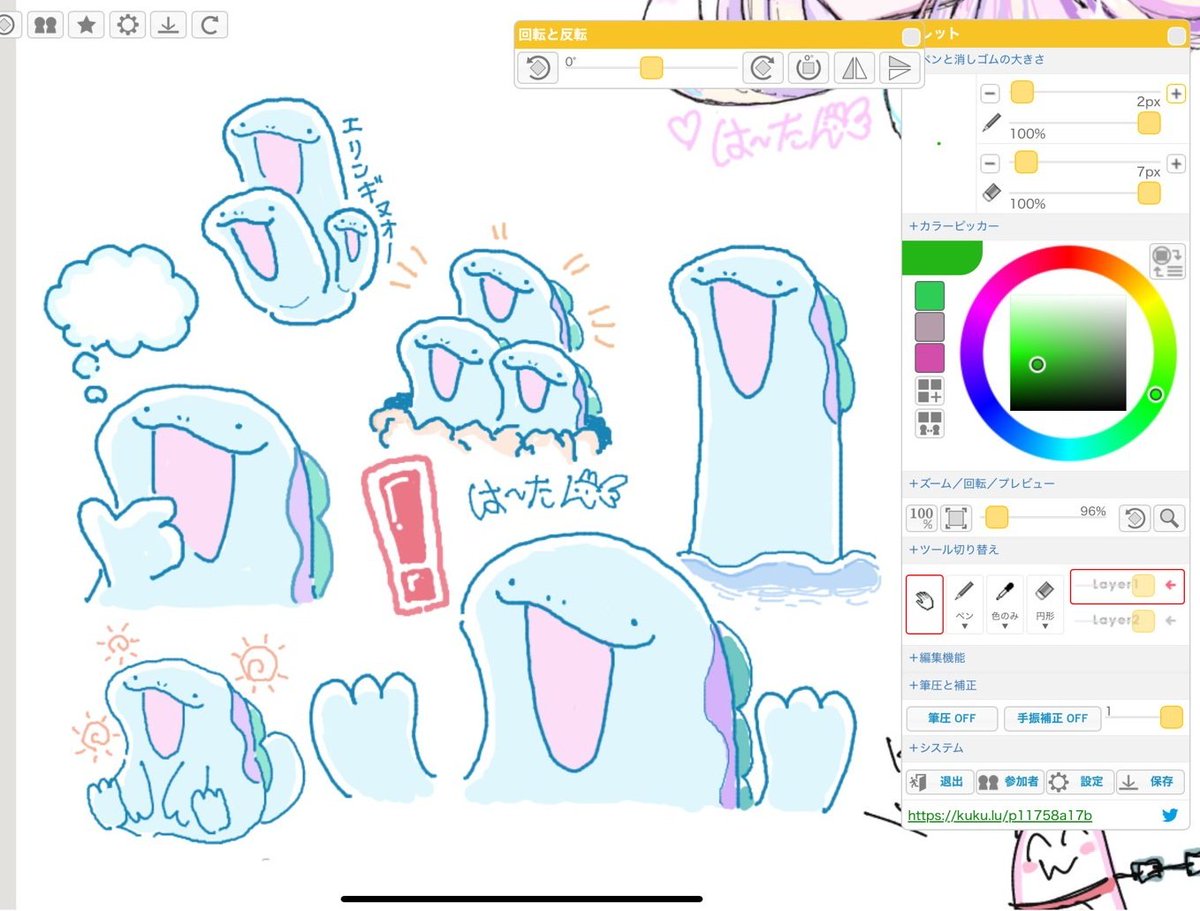The width and height of the screenshot is (1200, 911).
Task: Click the redo circular arrow icon
Action: click(209, 24)
